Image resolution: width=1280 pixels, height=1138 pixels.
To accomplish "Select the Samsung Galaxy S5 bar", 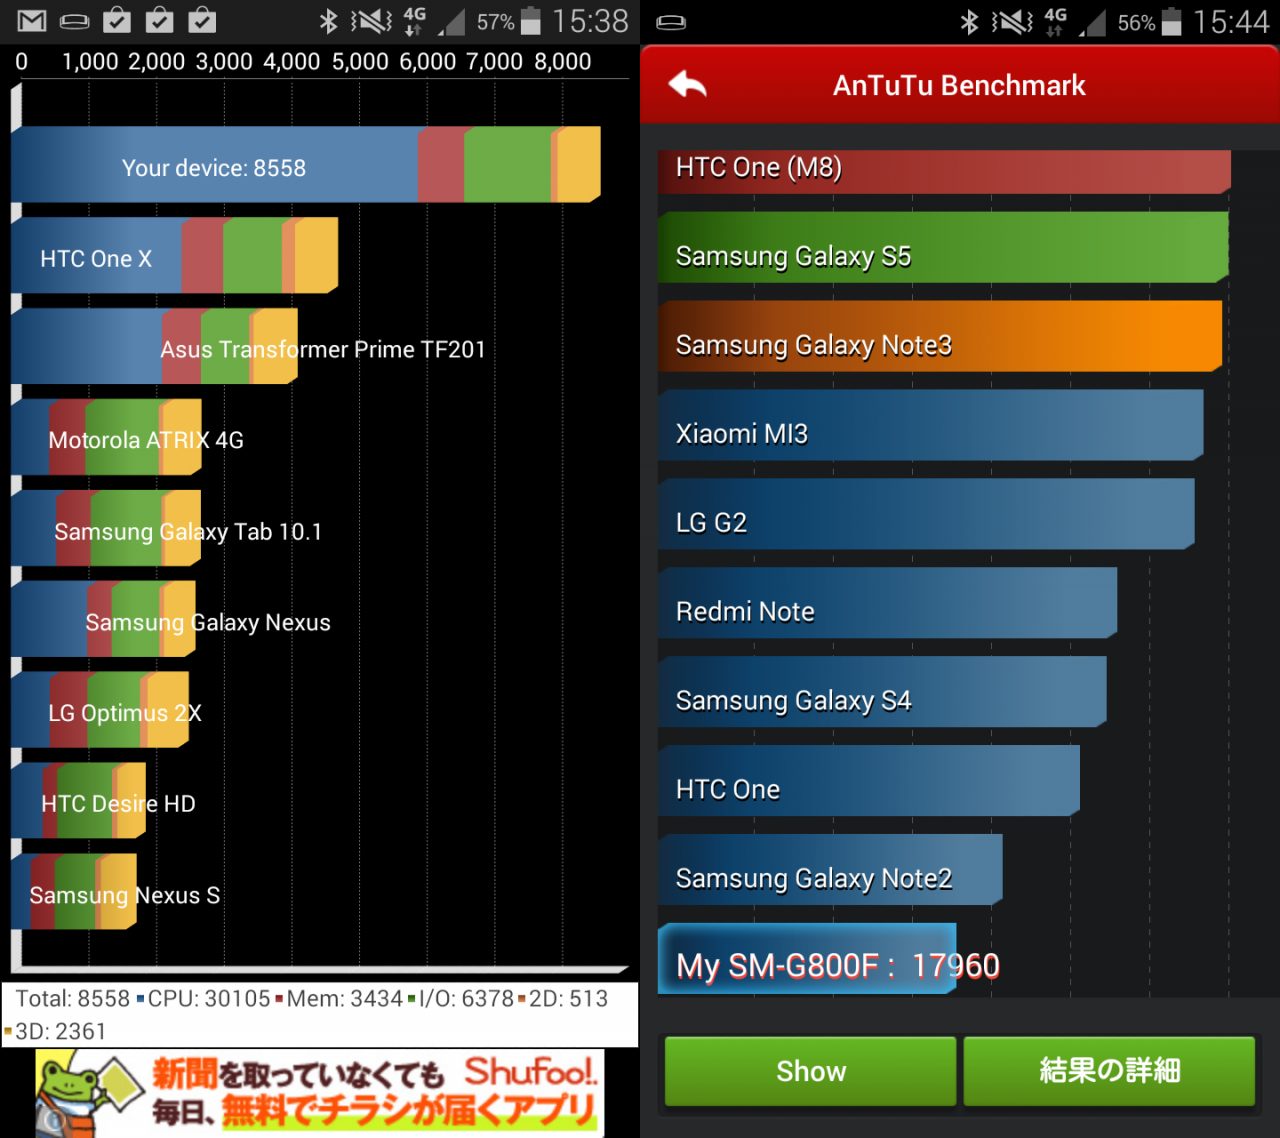I will pyautogui.click(x=943, y=247).
